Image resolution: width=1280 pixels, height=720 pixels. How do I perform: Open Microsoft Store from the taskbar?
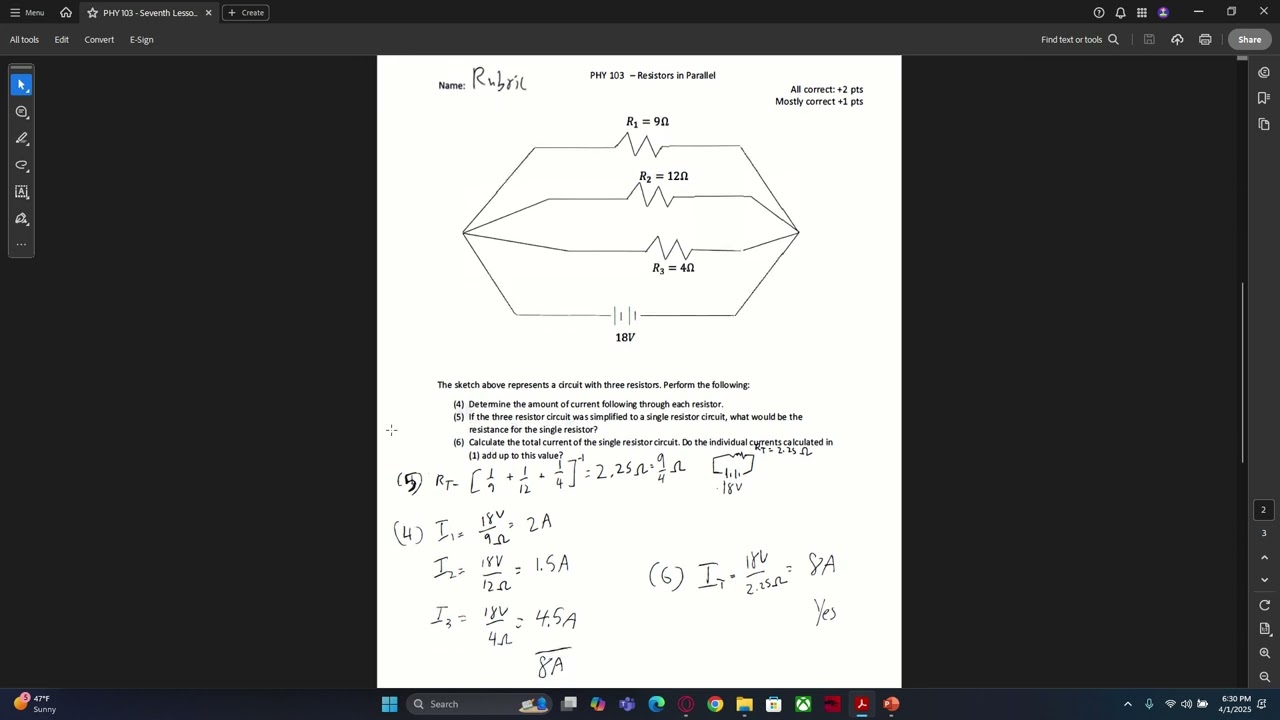click(x=774, y=704)
